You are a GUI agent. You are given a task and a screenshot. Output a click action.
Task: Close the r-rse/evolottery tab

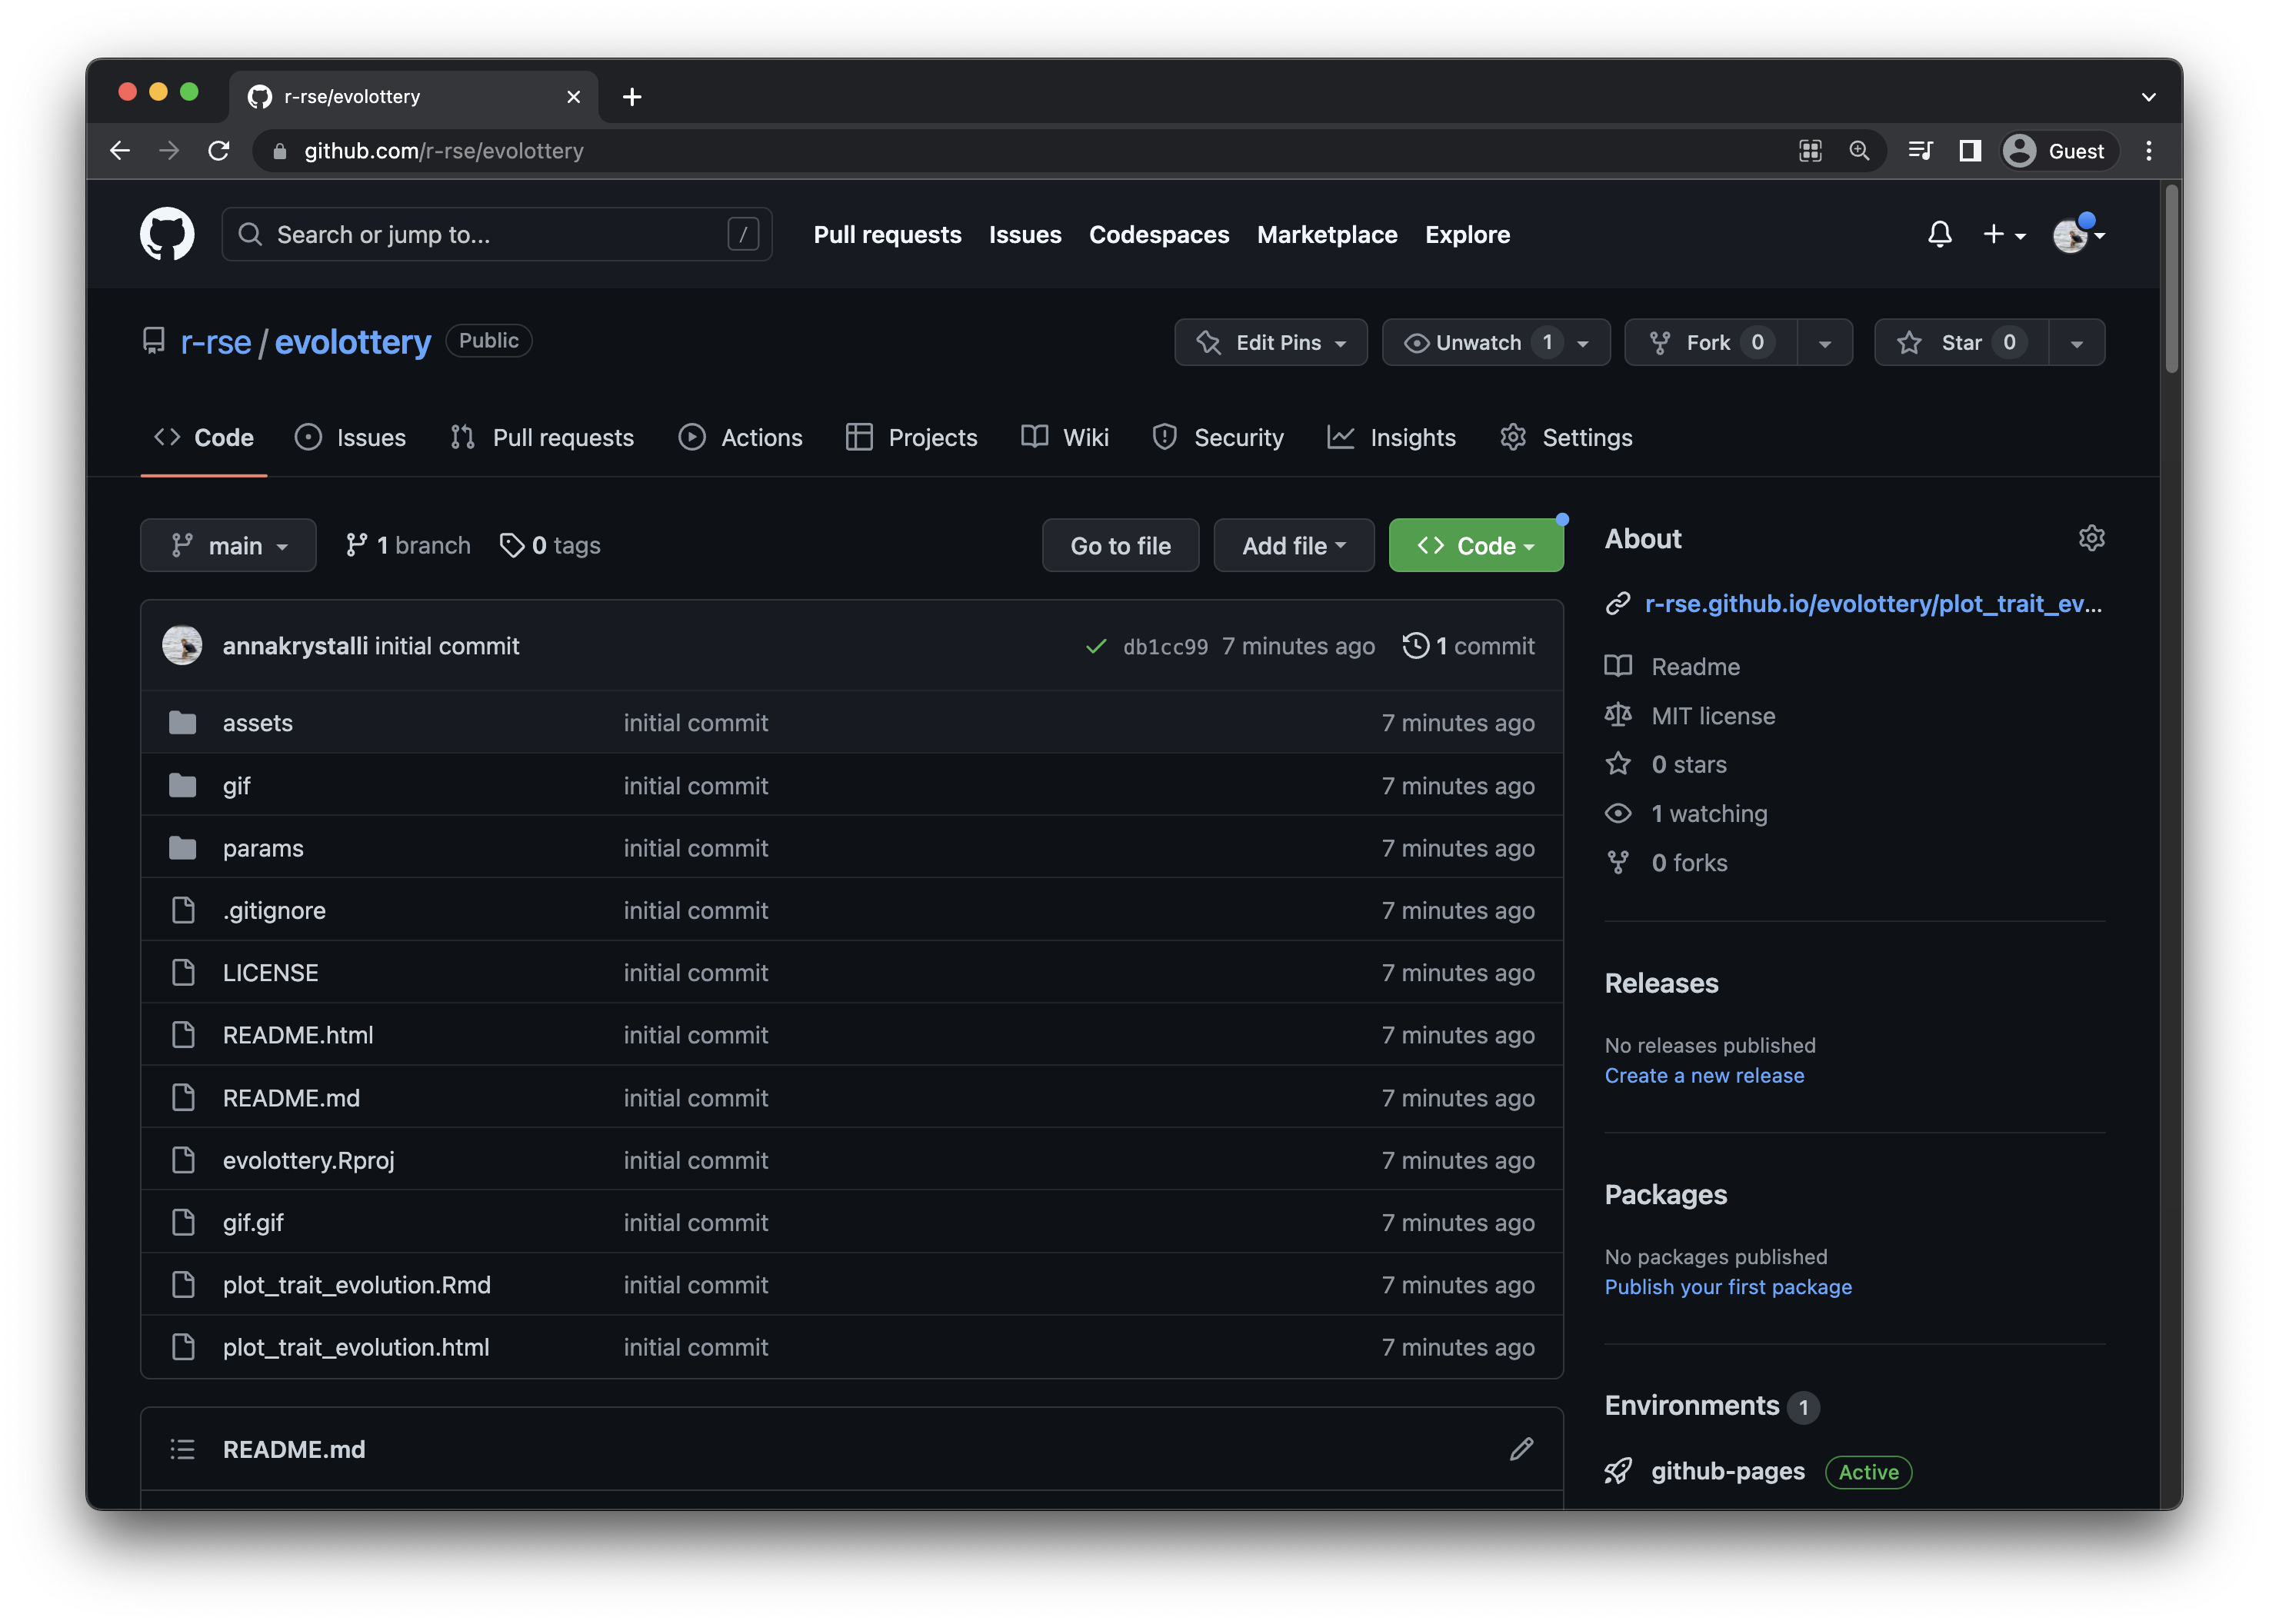tap(573, 96)
